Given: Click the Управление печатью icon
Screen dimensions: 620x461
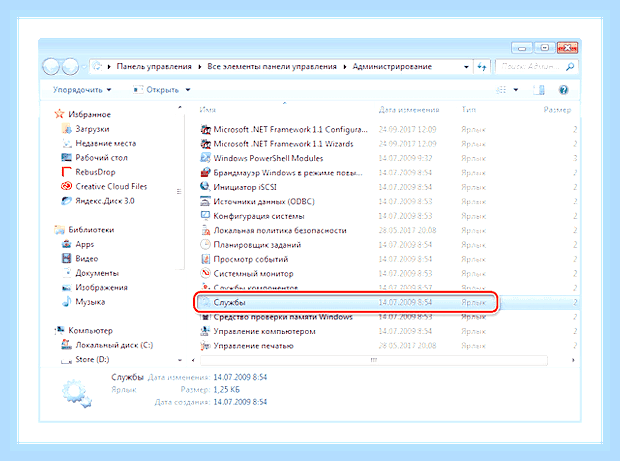Looking at the screenshot, I should tap(205, 346).
